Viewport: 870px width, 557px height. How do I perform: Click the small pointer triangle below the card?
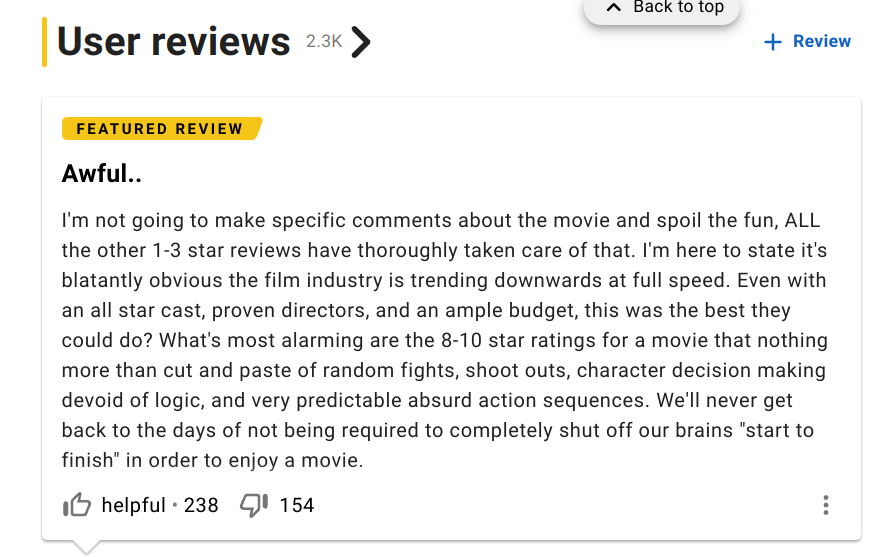86,546
